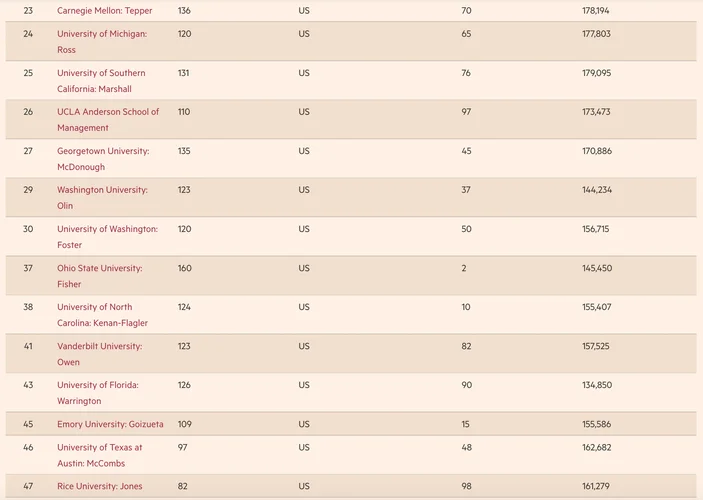This screenshot has width=703, height=500.
Task: Select salary value 155,407 in Kenan-Flagler row
Action: tap(597, 307)
